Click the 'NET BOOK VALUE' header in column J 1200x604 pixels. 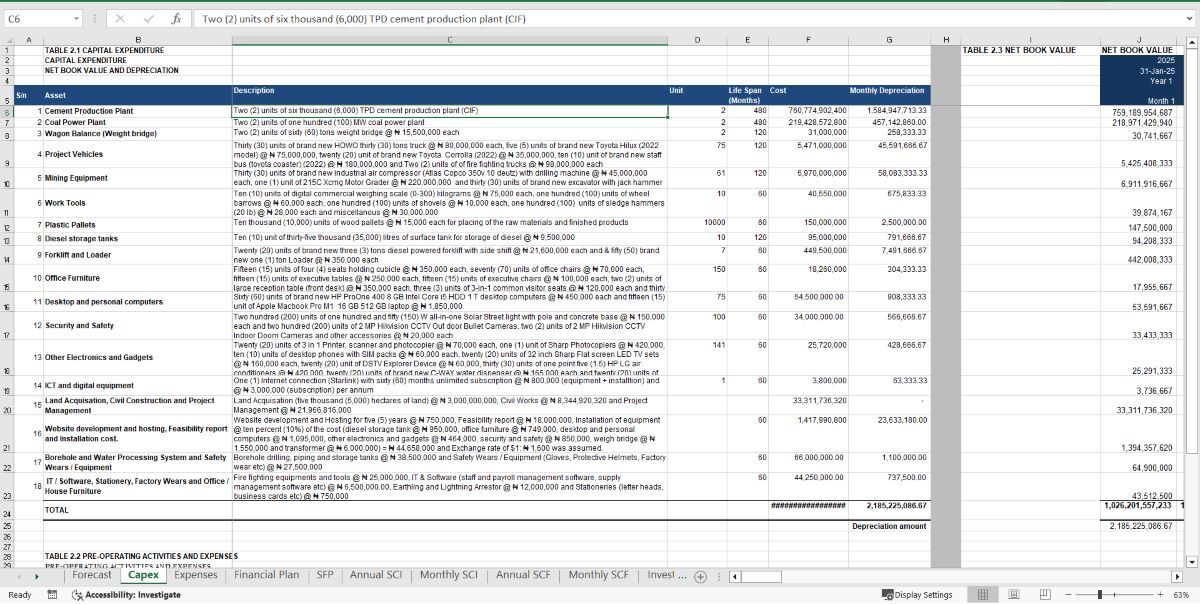(1137, 49)
